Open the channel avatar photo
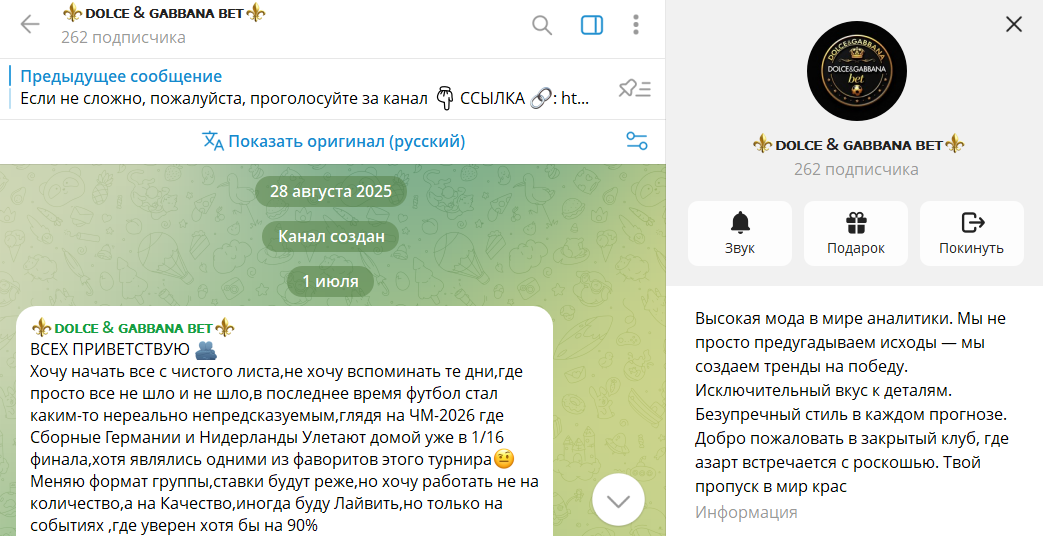This screenshot has width=1043, height=536. [856, 71]
